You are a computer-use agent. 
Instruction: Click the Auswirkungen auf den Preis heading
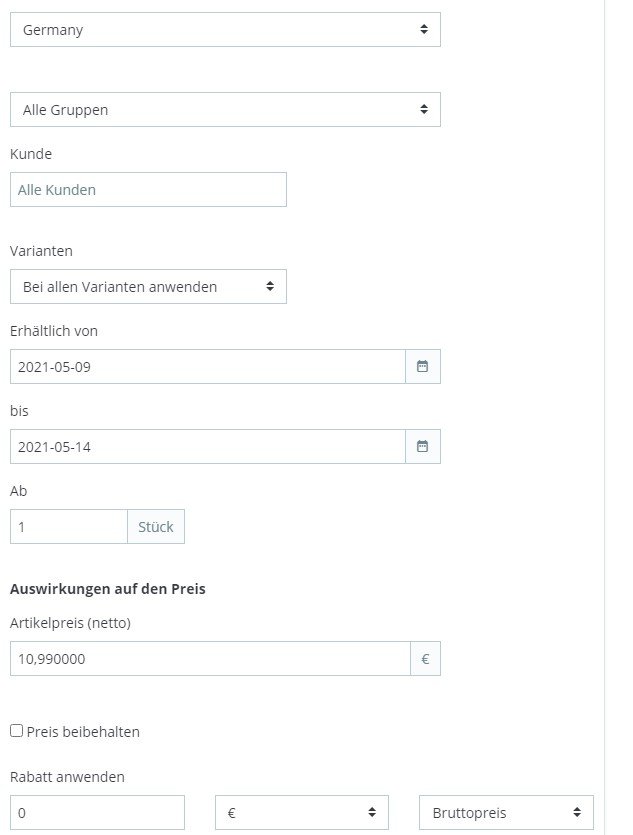108,589
